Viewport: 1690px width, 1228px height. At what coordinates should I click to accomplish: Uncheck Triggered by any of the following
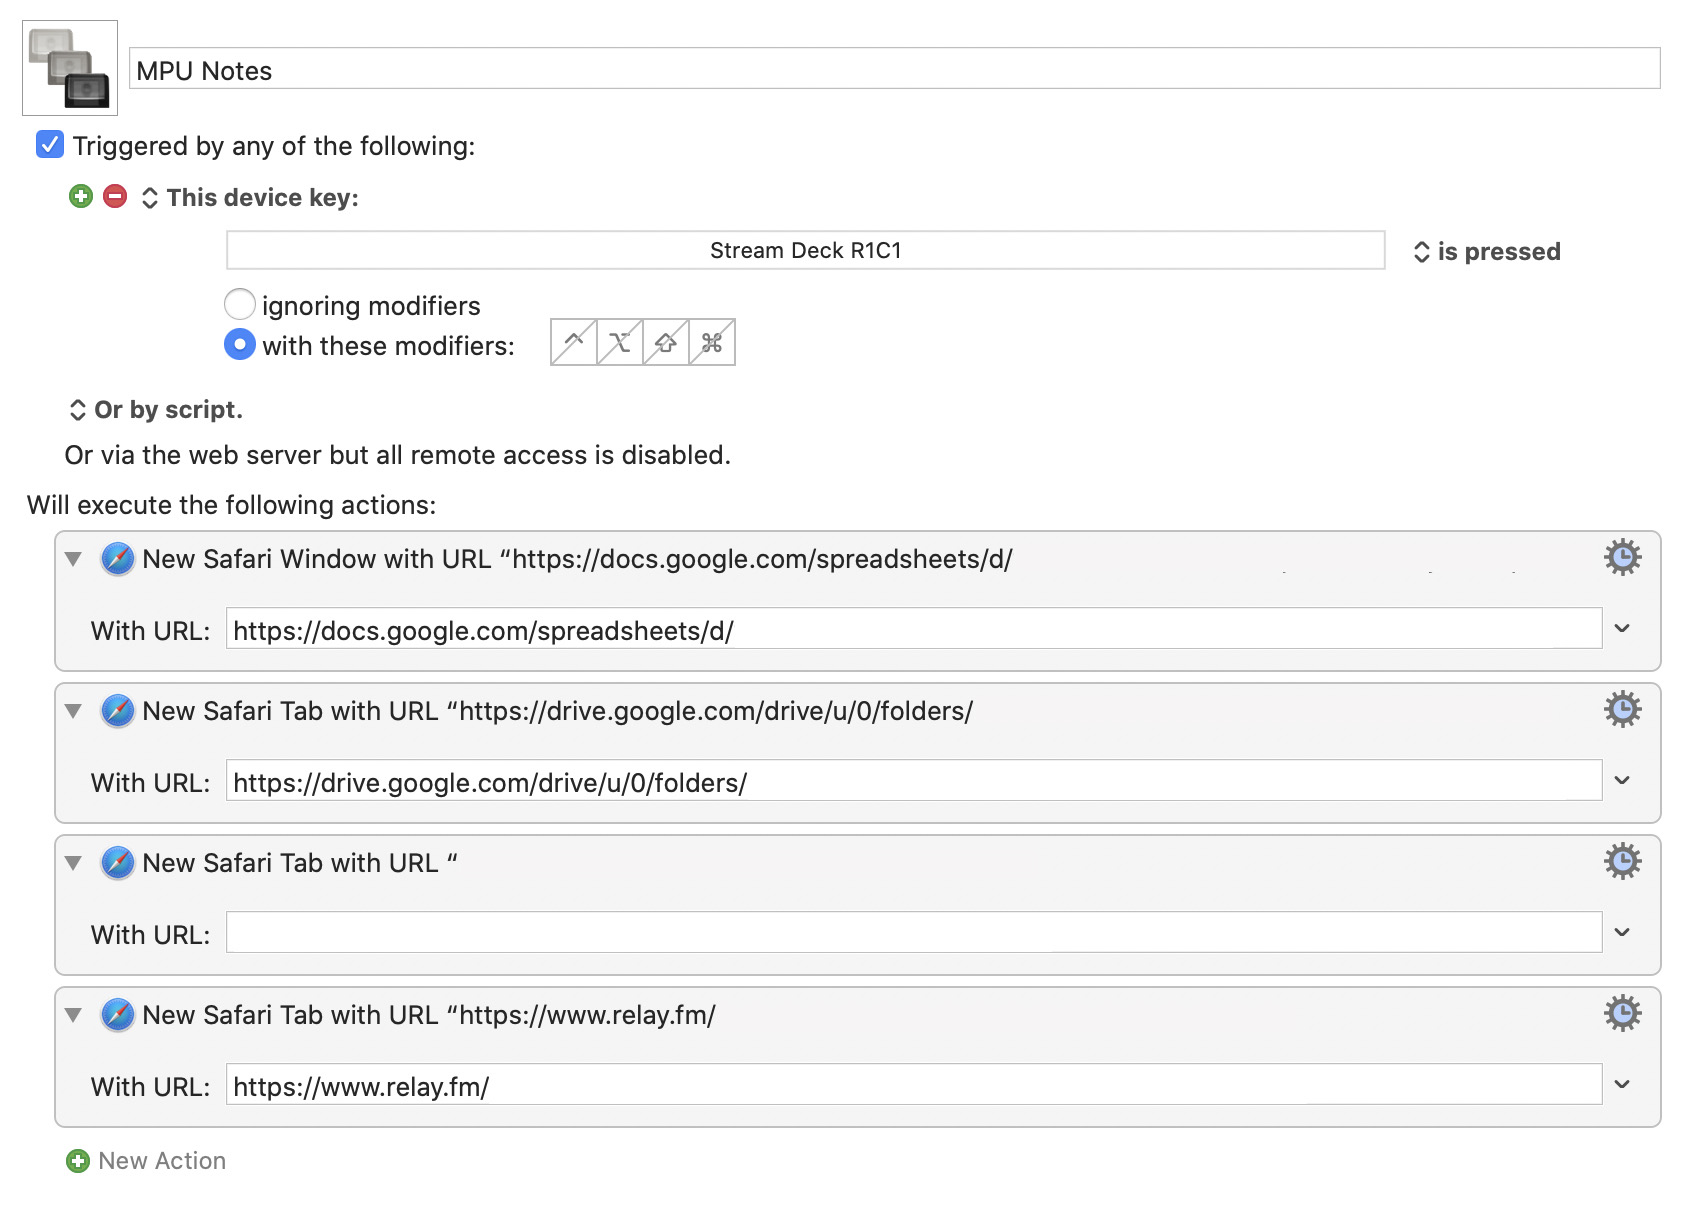pos(50,145)
